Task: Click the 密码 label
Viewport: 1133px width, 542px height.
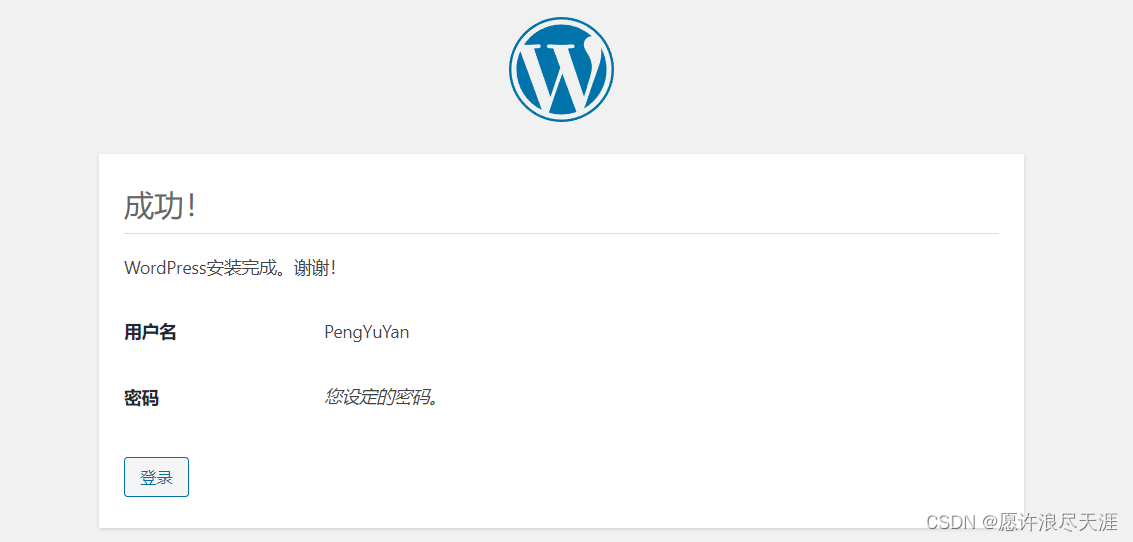Action: (142, 397)
